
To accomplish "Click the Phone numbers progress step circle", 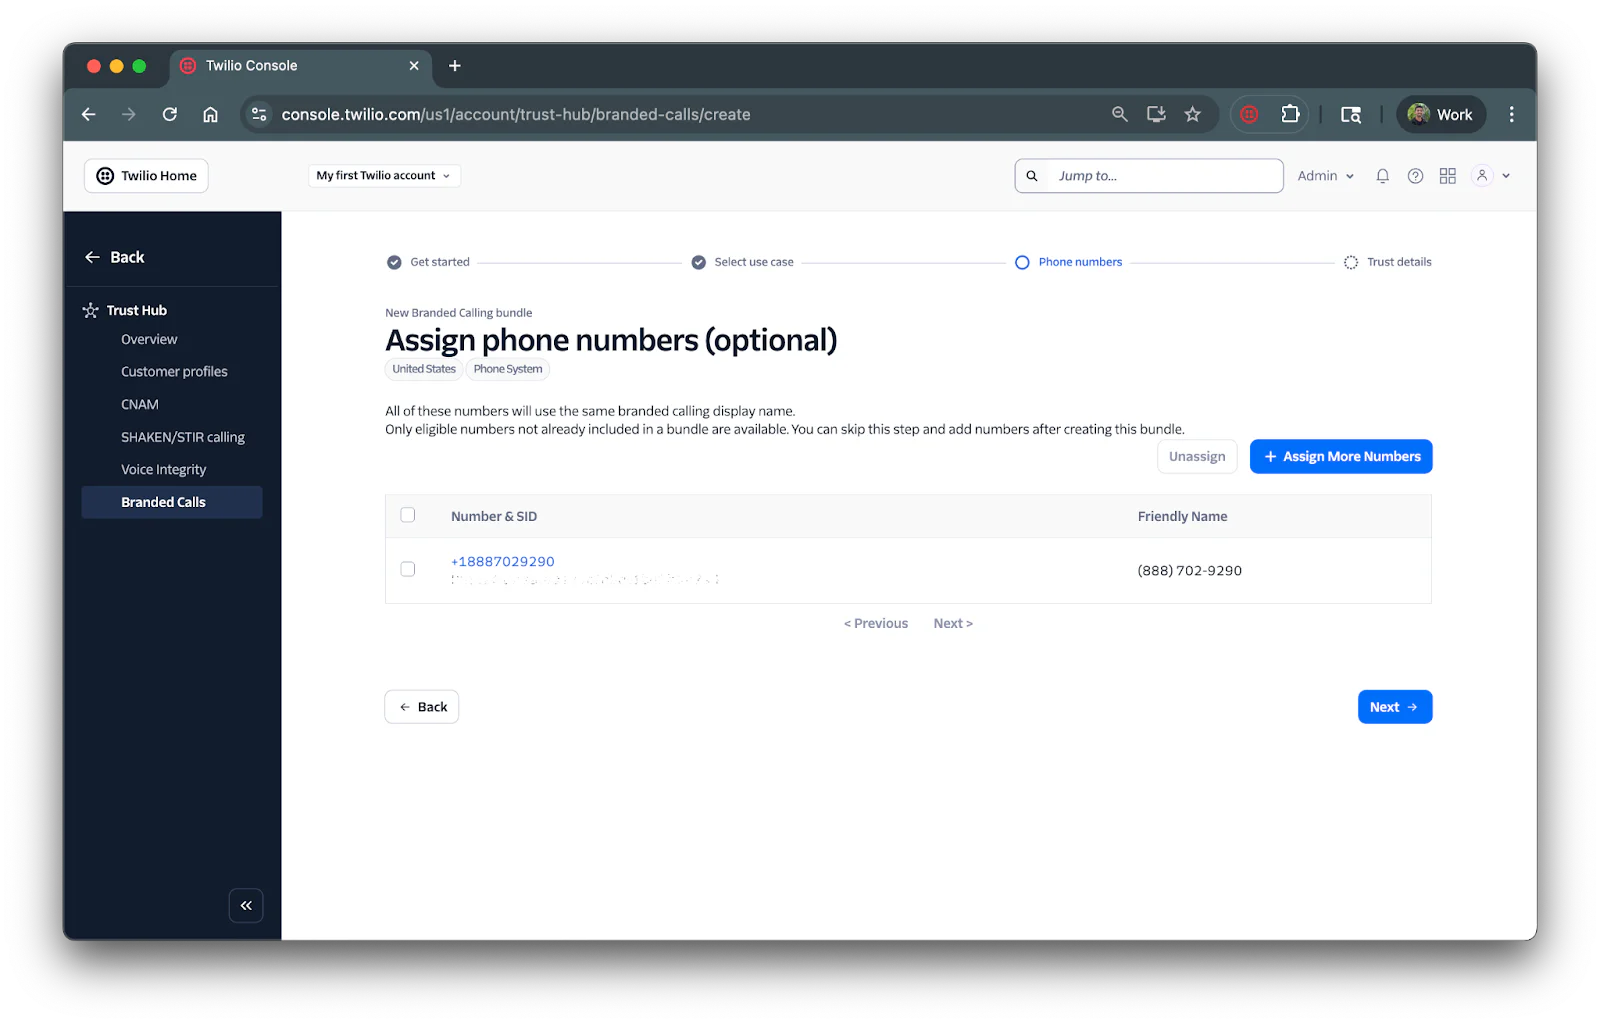I will pyautogui.click(x=1022, y=262).
